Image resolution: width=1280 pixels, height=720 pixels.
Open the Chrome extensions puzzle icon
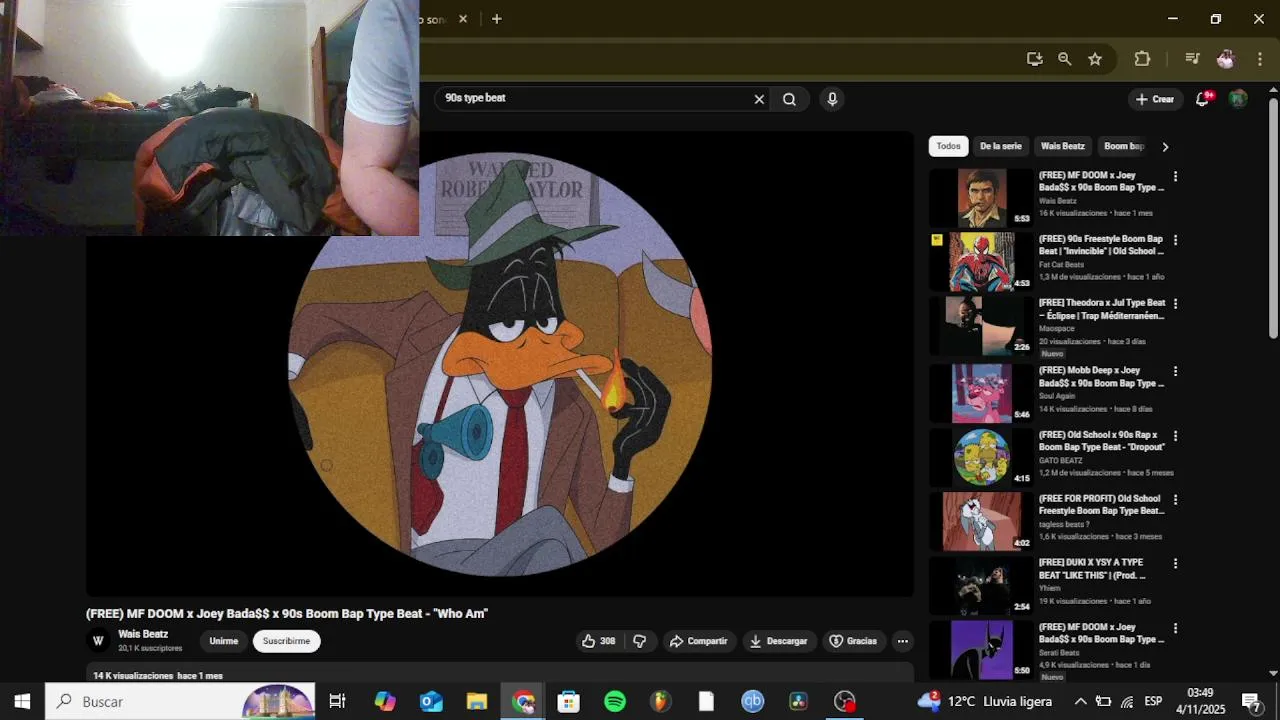(x=1142, y=59)
